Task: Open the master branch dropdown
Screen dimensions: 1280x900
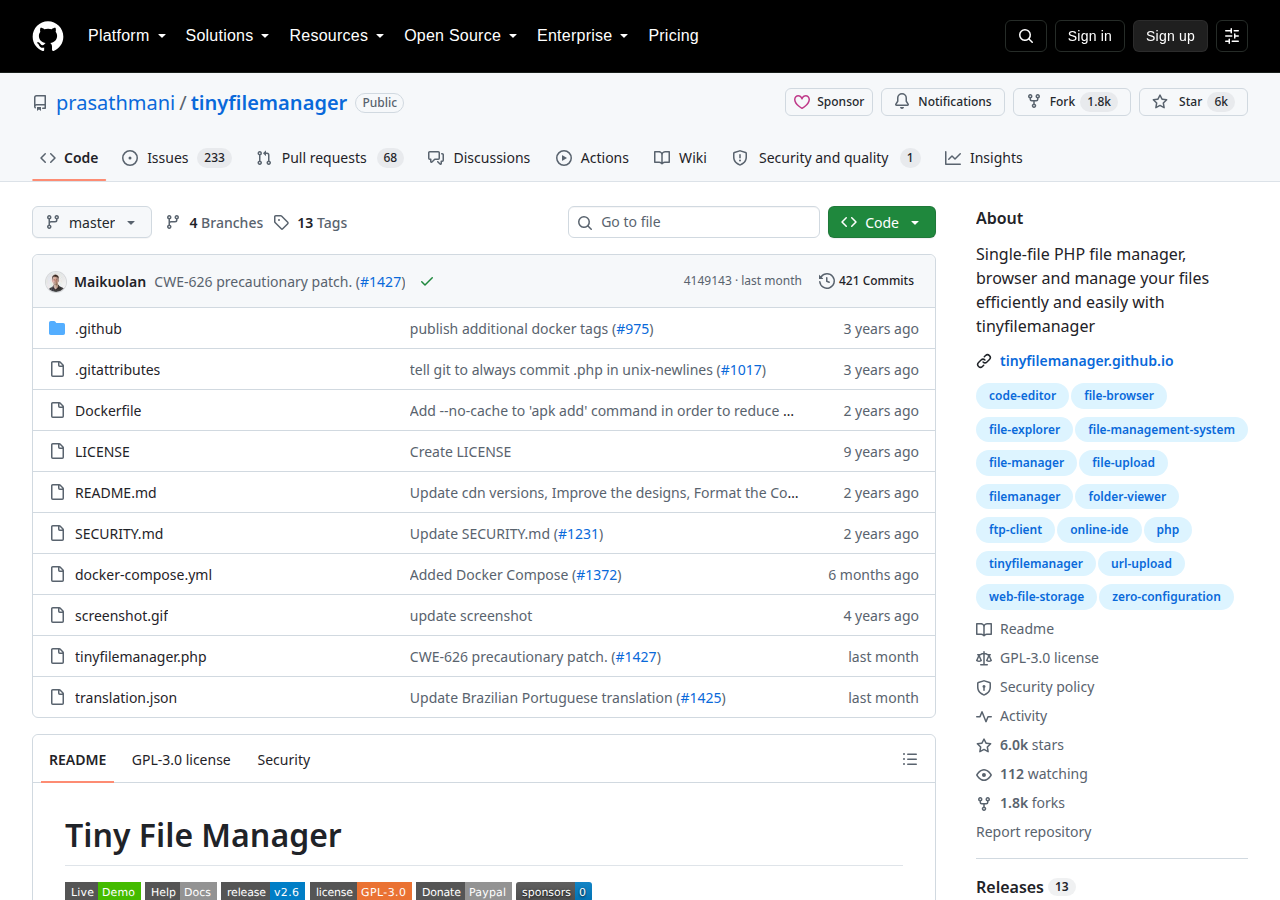Action: coord(92,223)
